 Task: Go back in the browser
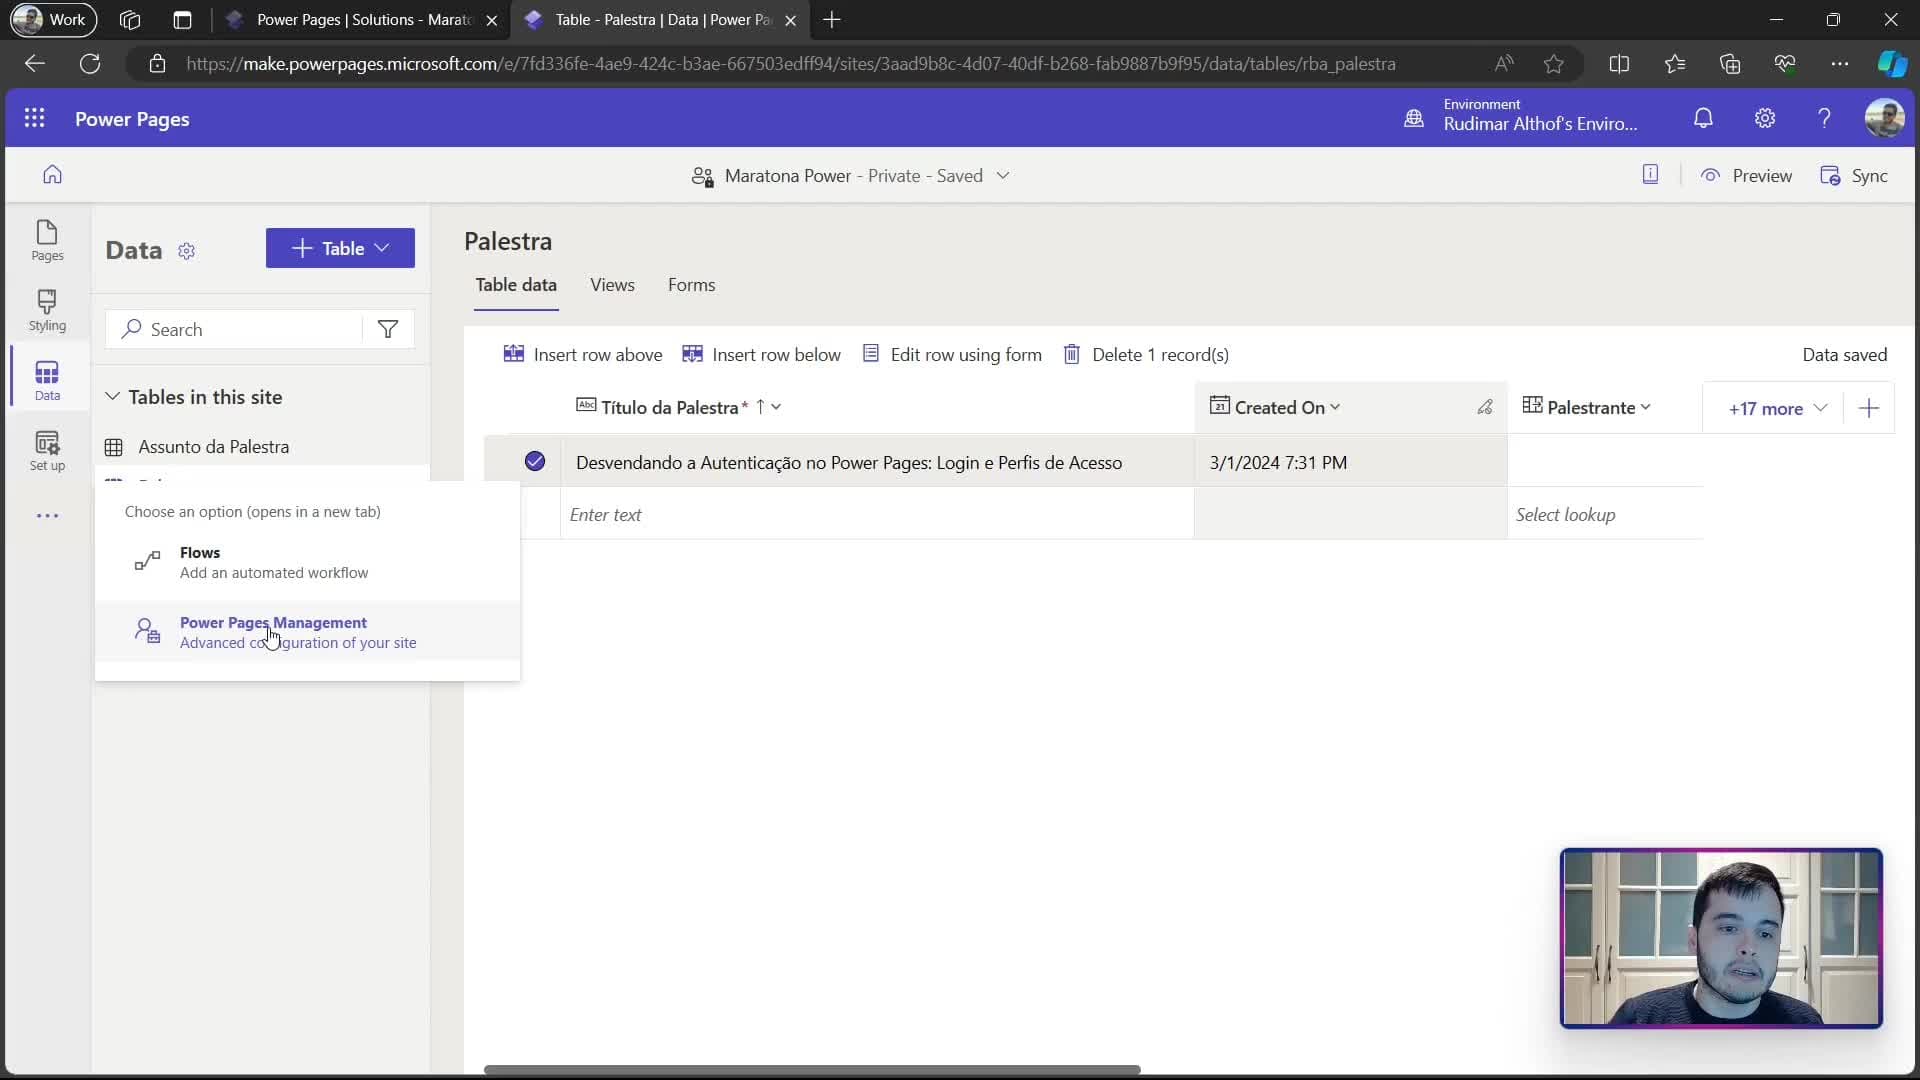click(x=35, y=64)
